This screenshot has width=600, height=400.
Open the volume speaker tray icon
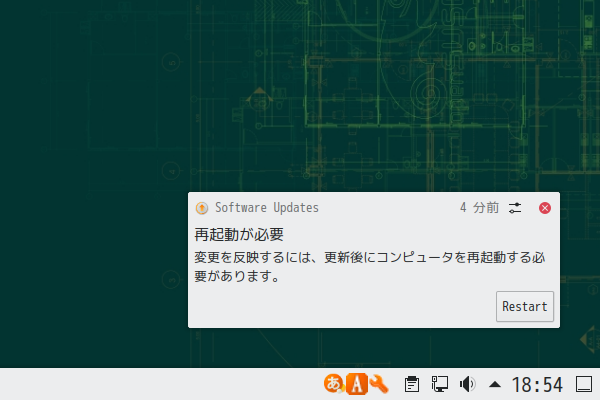click(x=467, y=384)
